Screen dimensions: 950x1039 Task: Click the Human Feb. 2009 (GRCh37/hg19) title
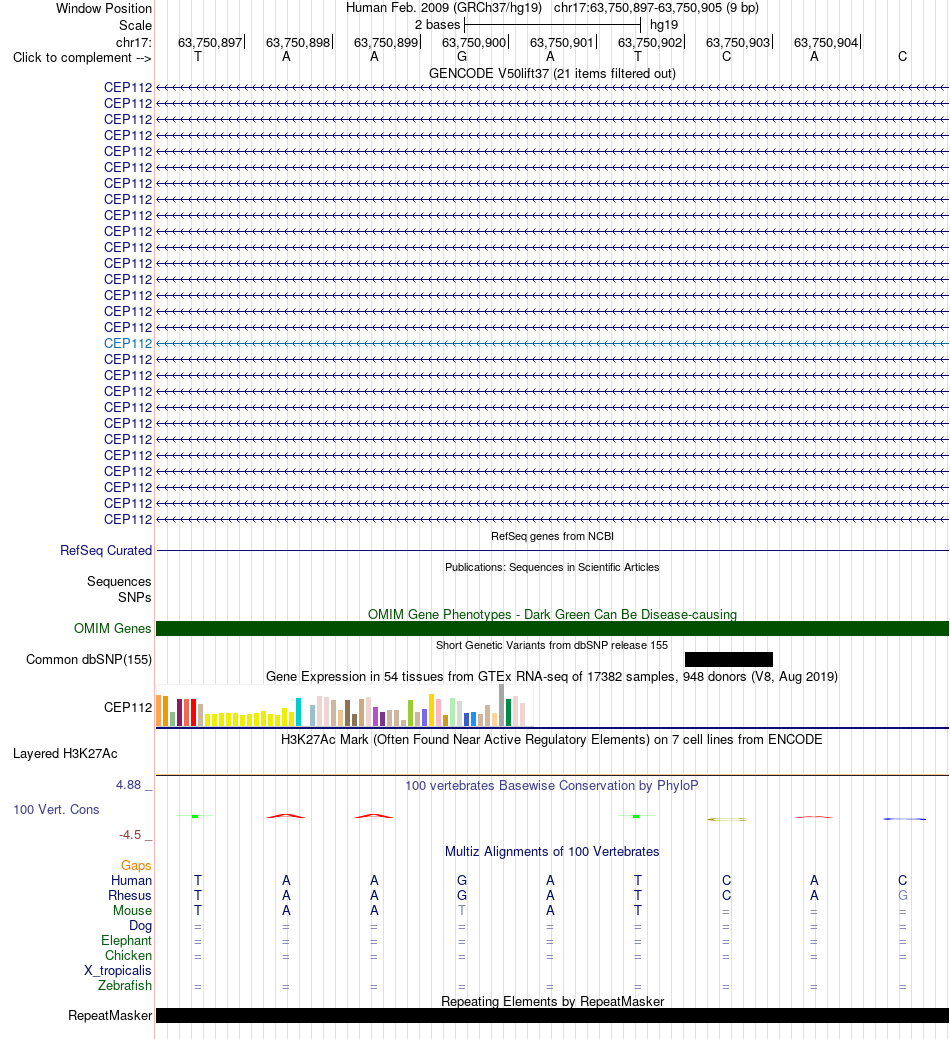click(443, 8)
